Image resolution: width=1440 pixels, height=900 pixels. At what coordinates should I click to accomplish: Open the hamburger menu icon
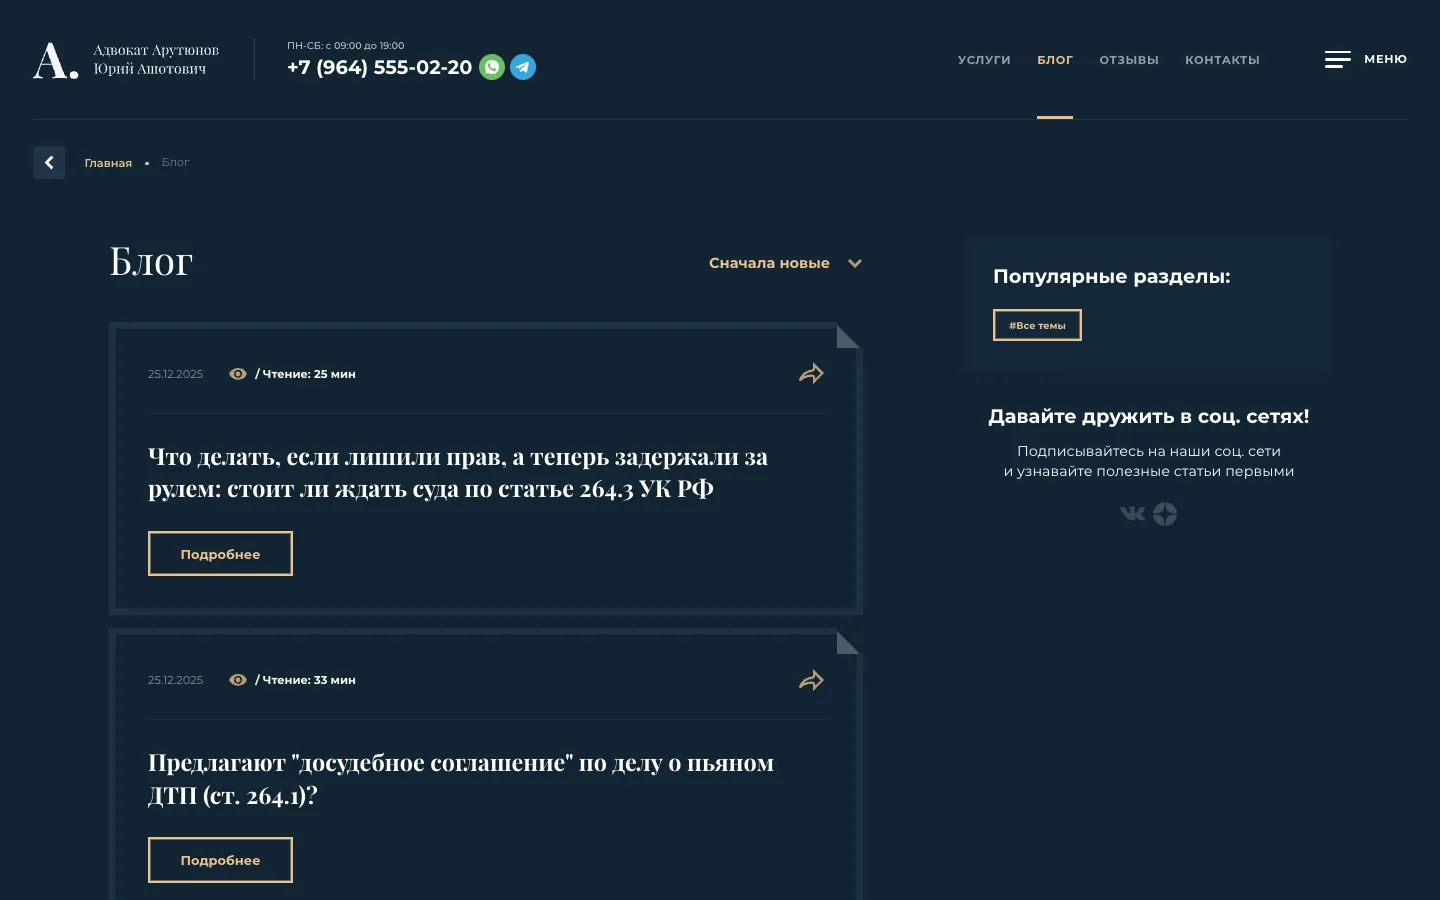point(1338,60)
